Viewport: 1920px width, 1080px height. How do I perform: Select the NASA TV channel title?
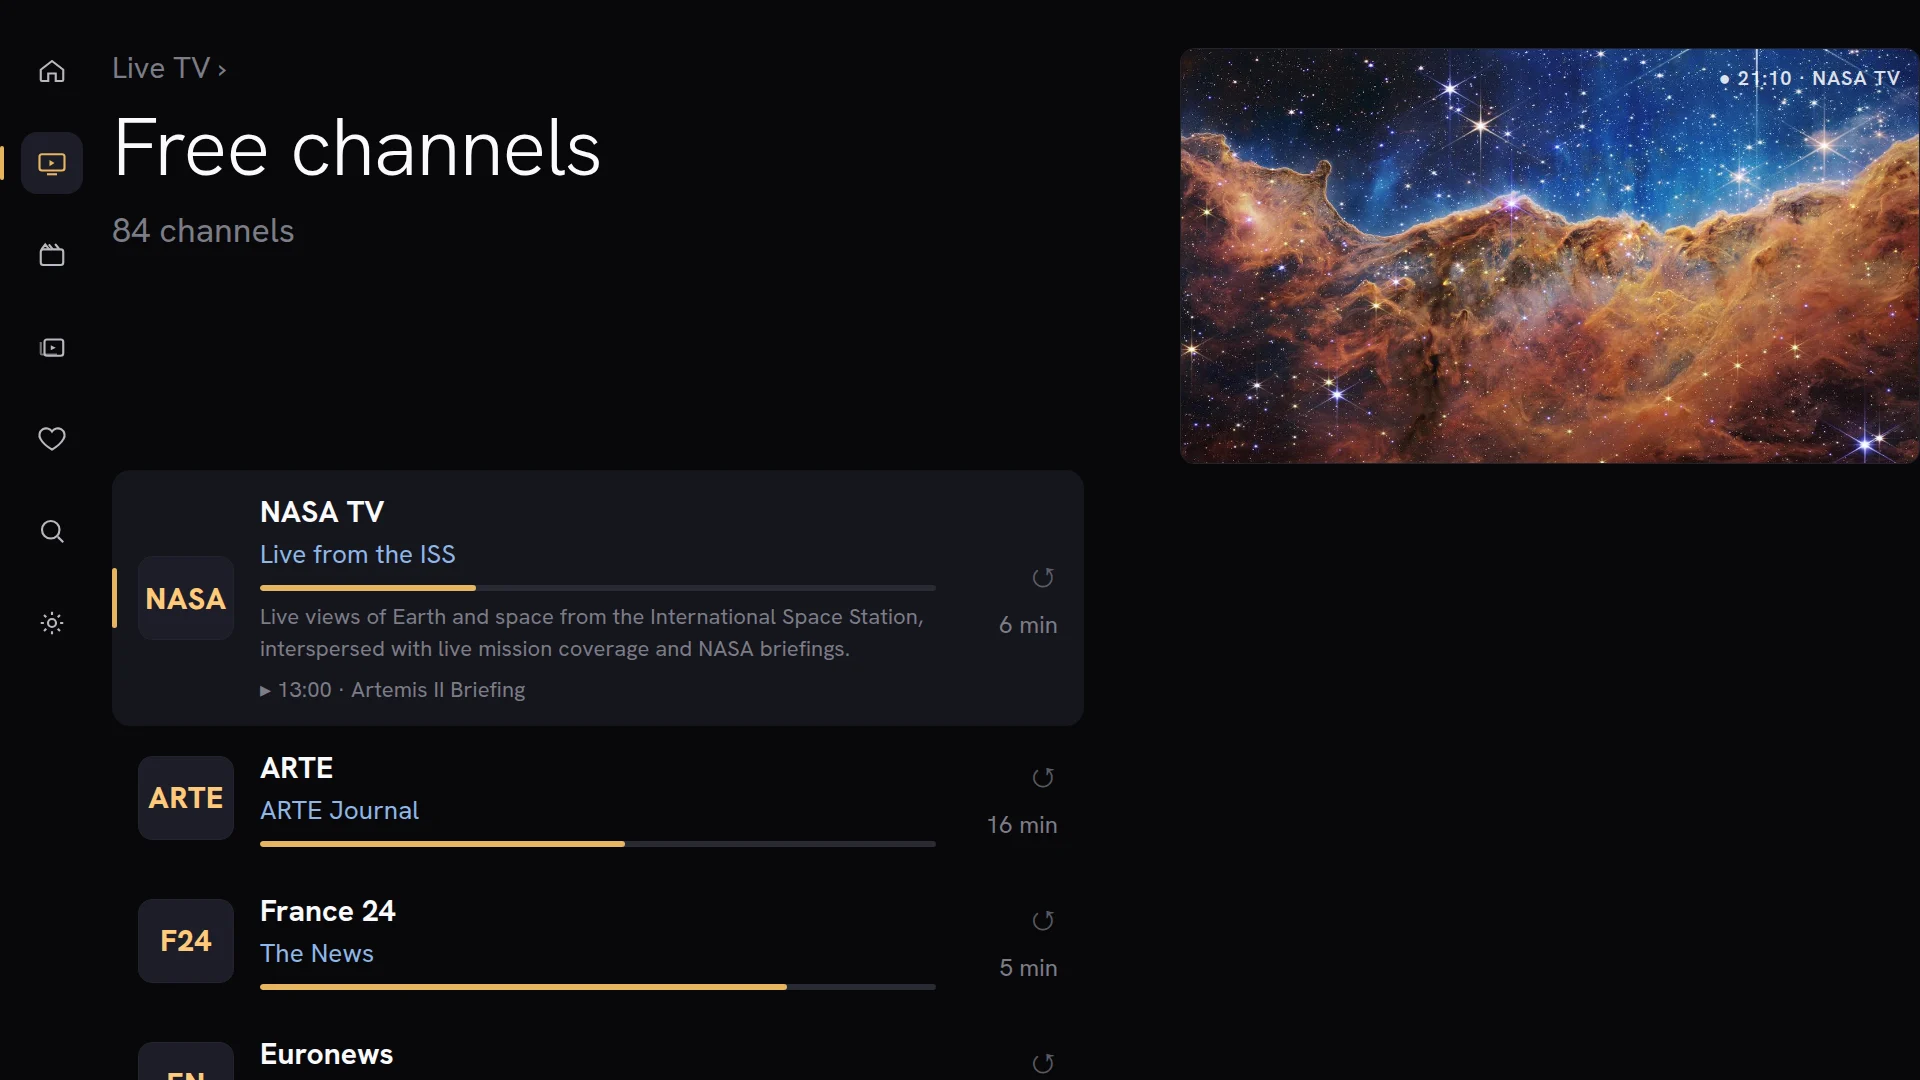[322, 512]
